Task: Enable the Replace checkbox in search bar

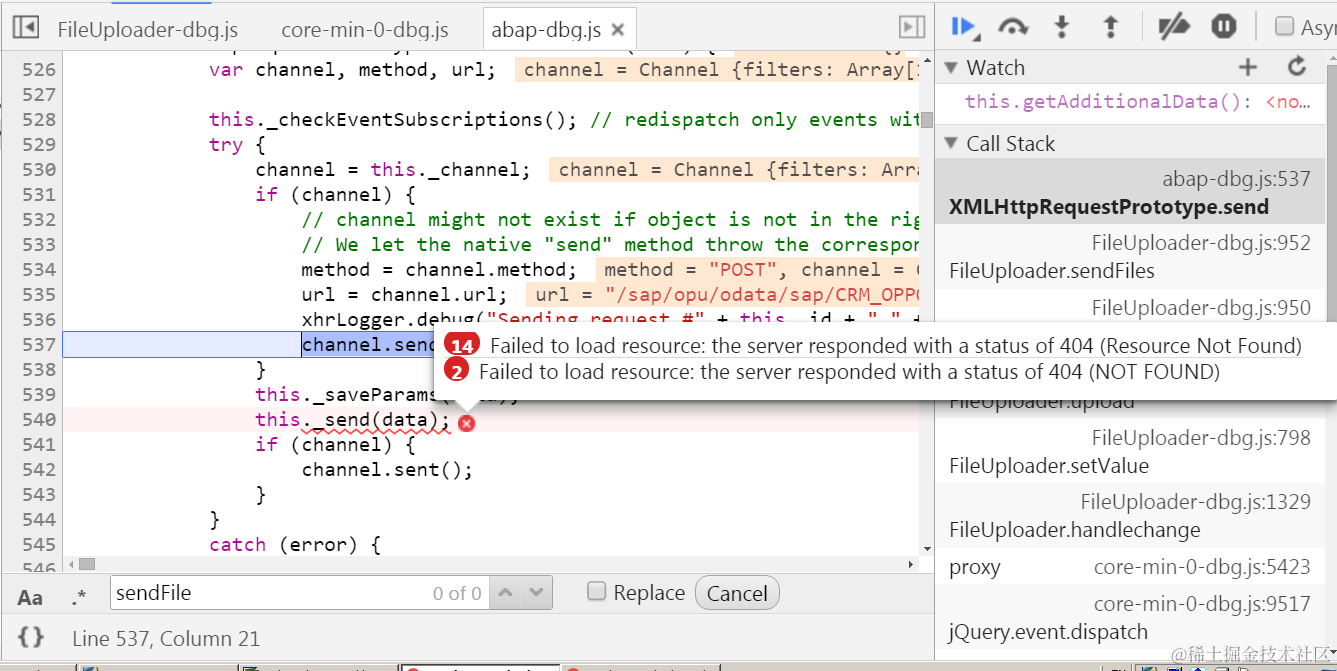Action: [x=596, y=592]
